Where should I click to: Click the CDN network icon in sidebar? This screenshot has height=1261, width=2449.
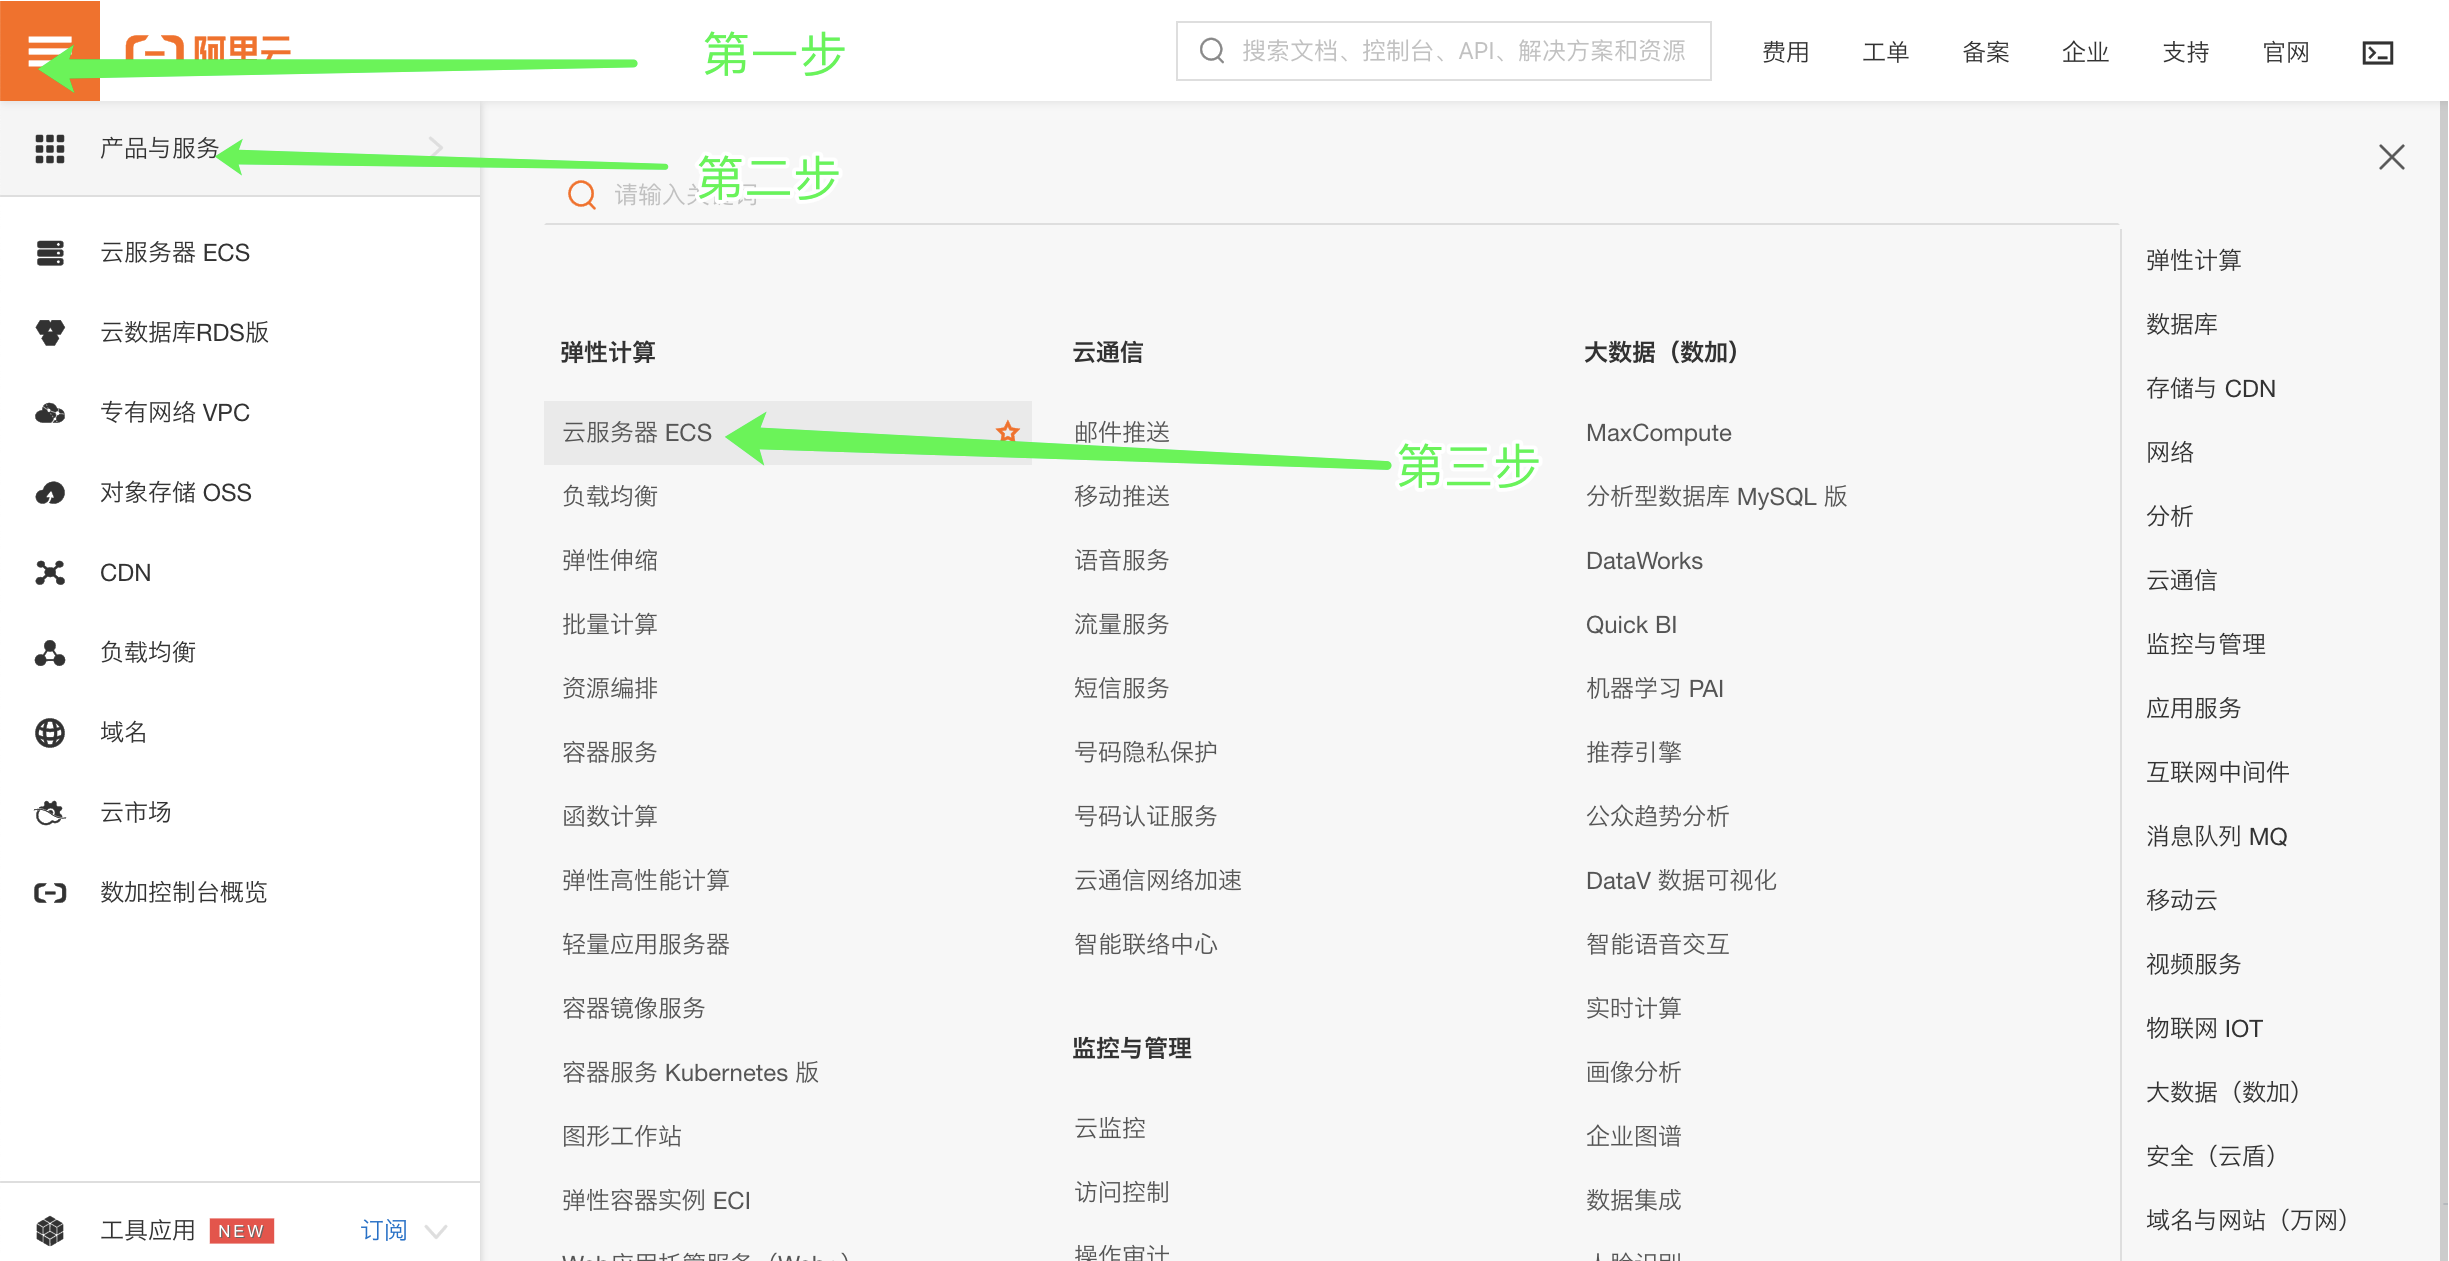[x=50, y=573]
